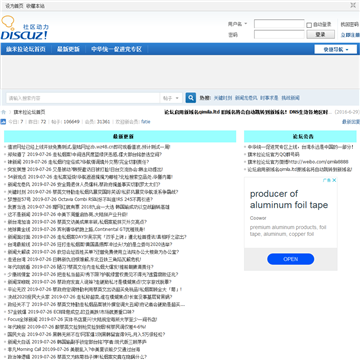This screenshot has width=360, height=360.
Task: Click hot keyword 时事求是
Action: [x=269, y=98]
